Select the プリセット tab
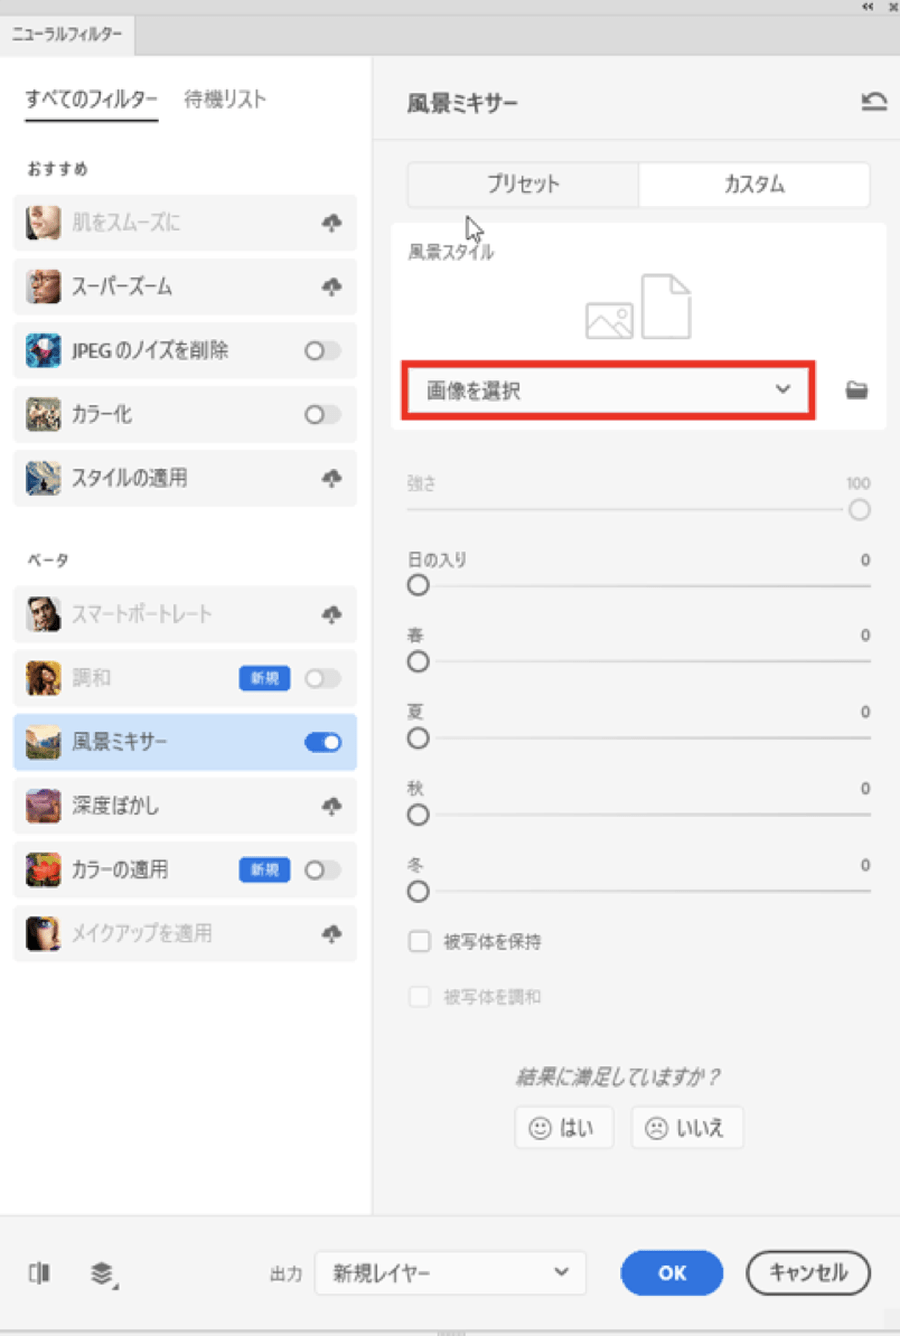The height and width of the screenshot is (1336, 900). [523, 184]
